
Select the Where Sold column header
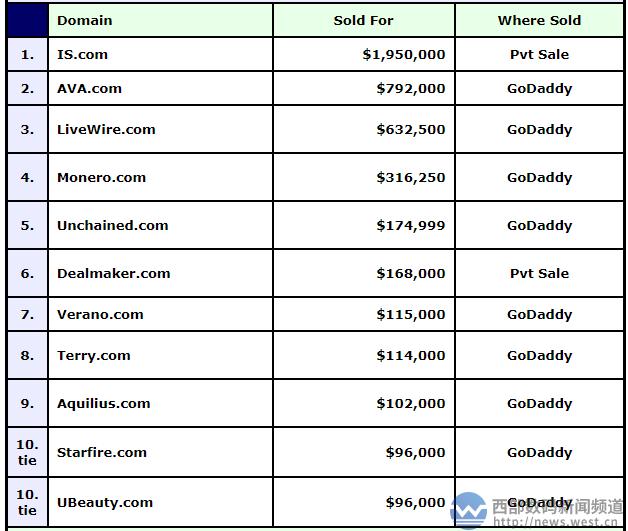pos(539,20)
